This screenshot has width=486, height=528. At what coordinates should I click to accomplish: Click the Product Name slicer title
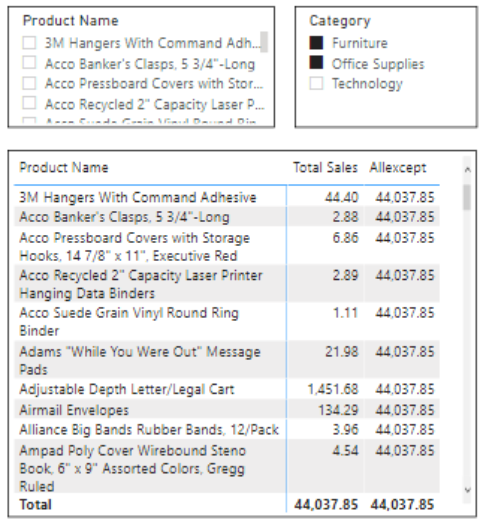(x=71, y=21)
